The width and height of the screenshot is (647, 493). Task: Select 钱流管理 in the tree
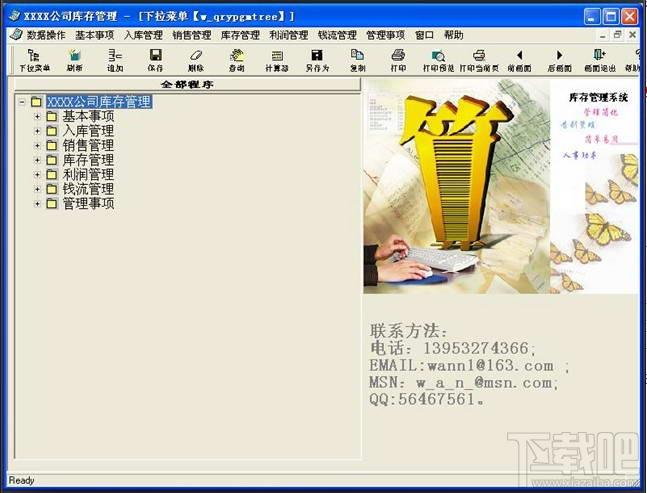point(88,189)
